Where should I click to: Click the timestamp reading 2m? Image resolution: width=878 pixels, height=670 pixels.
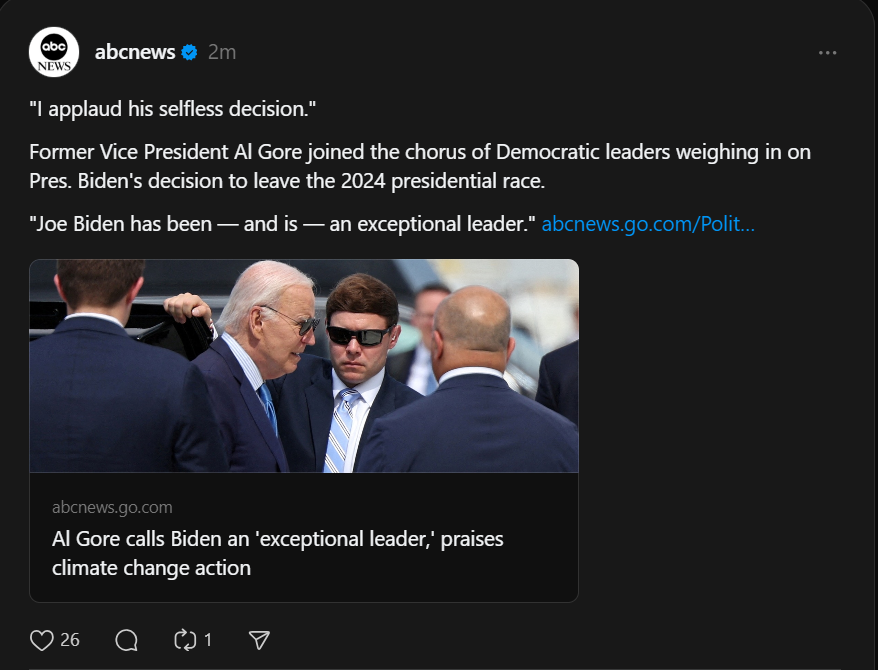(x=219, y=51)
